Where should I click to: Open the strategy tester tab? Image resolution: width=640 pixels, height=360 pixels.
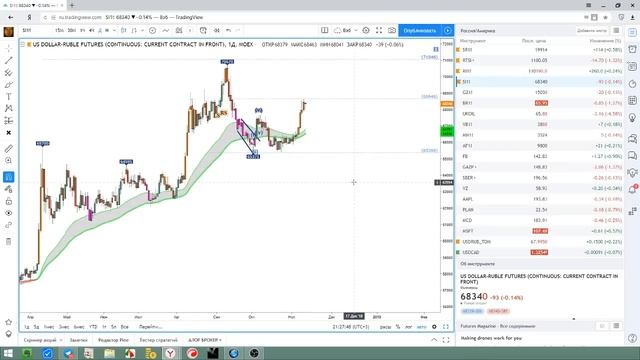click(158, 340)
